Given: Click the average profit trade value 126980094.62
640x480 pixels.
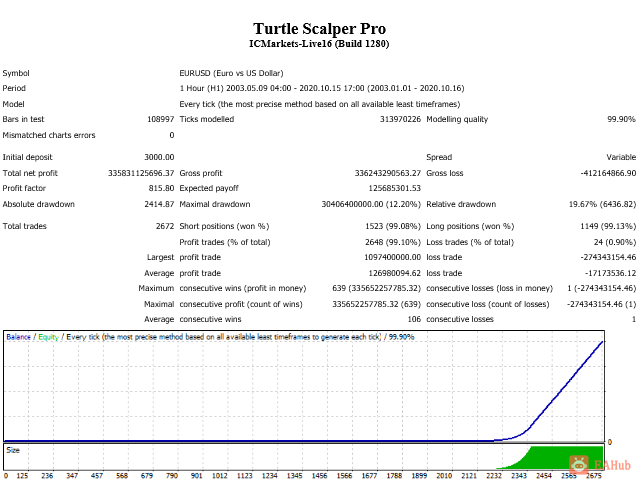Looking at the screenshot, I should point(394,273).
